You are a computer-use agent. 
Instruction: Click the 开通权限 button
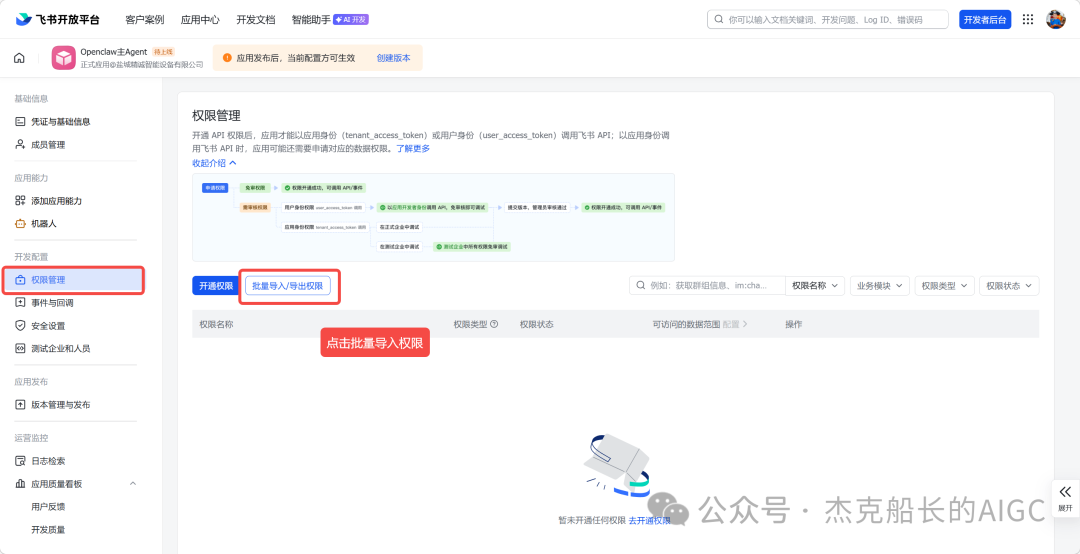click(216, 286)
